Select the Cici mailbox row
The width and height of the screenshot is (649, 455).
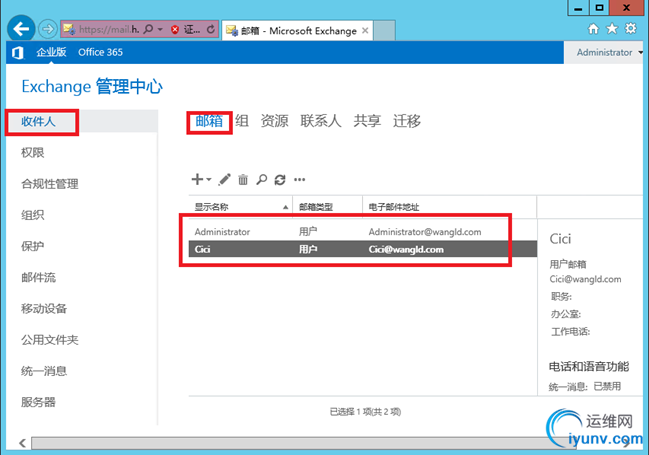(x=363, y=249)
